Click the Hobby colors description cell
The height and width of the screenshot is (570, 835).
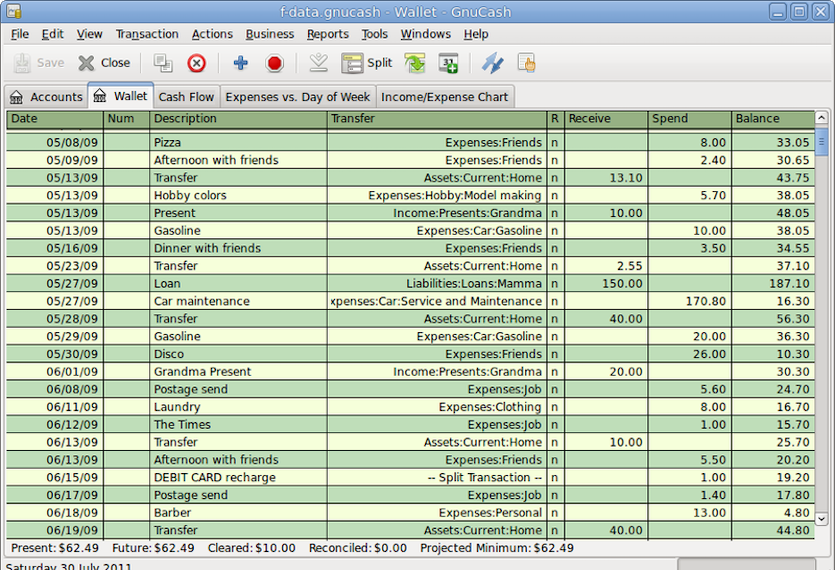point(239,196)
